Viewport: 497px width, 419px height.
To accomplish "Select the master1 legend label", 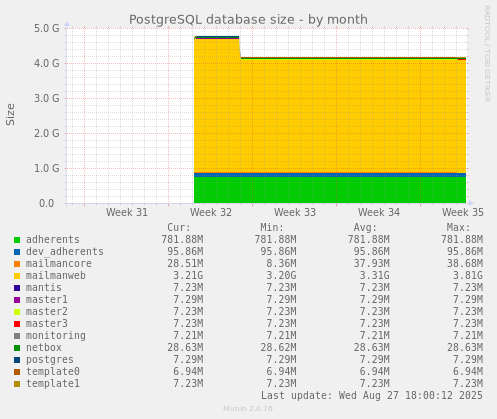I will click(47, 299).
